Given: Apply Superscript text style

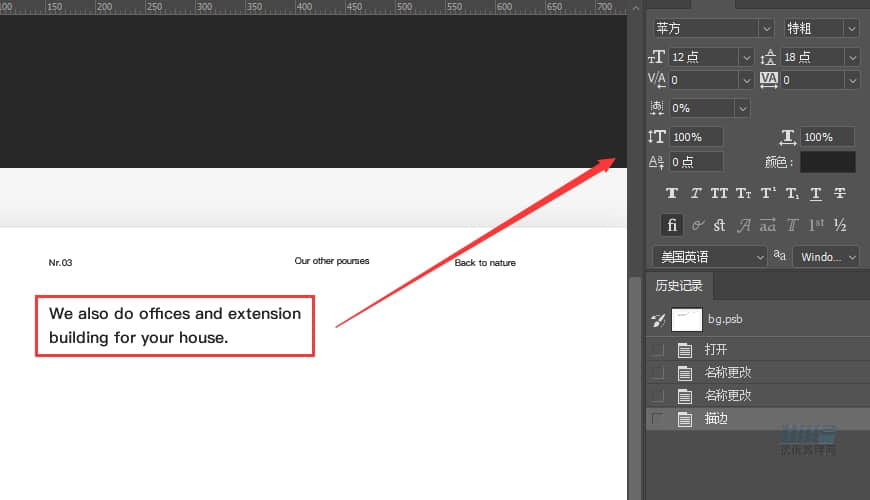Looking at the screenshot, I should point(768,193).
